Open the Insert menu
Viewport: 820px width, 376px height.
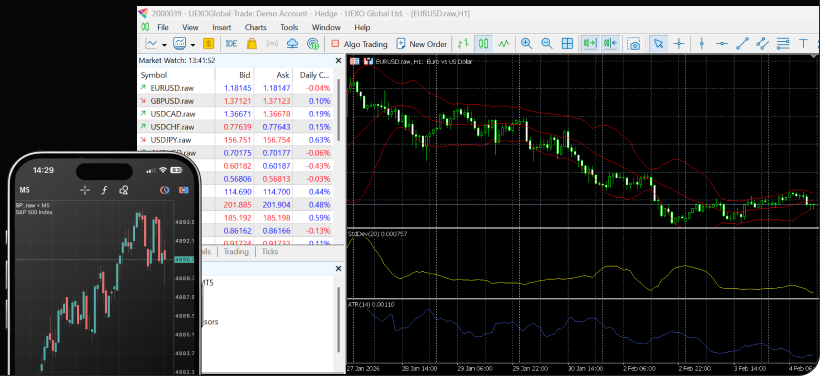pos(222,27)
